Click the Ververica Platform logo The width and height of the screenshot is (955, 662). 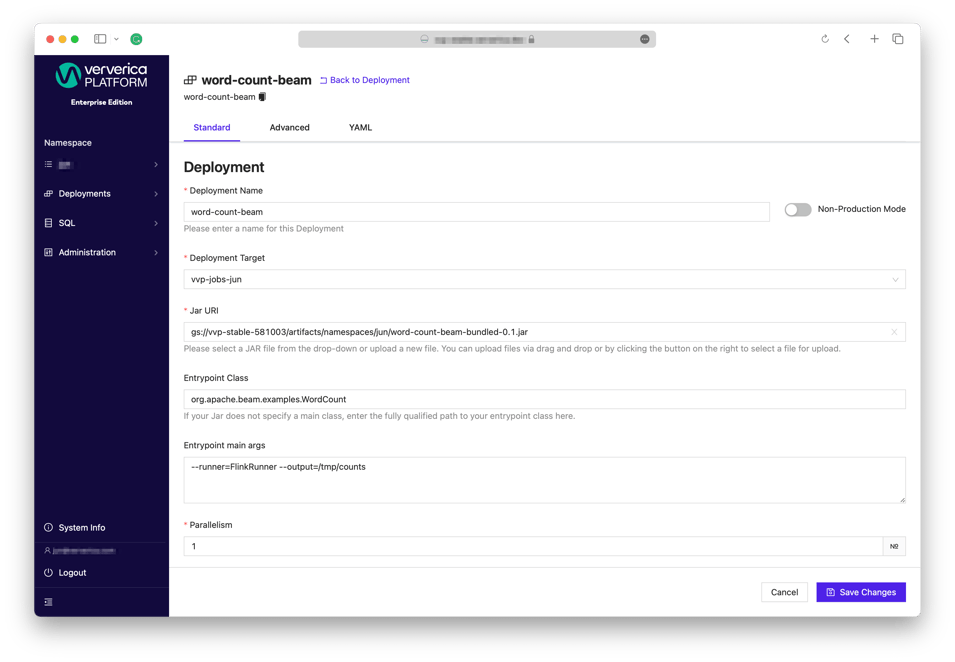101,76
